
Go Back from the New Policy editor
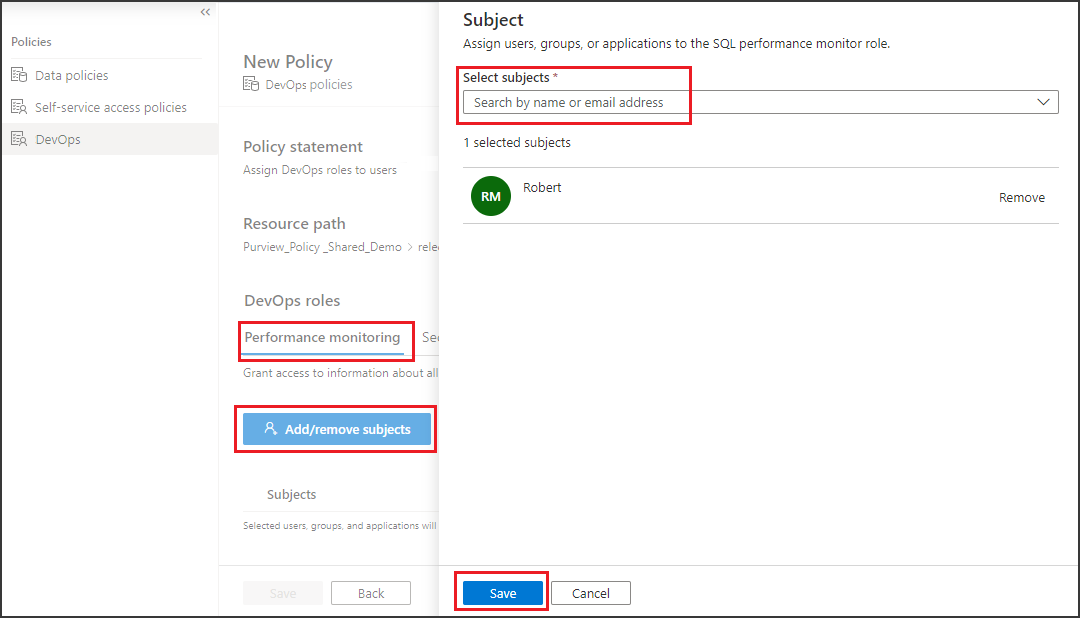pos(370,592)
